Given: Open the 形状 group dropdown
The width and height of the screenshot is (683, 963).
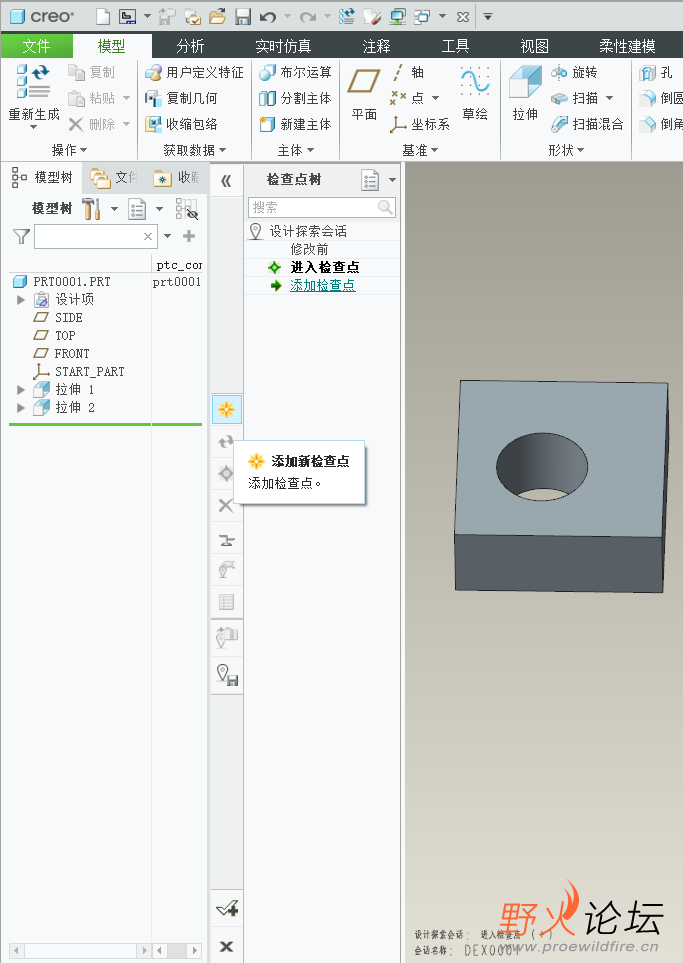Looking at the screenshot, I should tap(566, 150).
